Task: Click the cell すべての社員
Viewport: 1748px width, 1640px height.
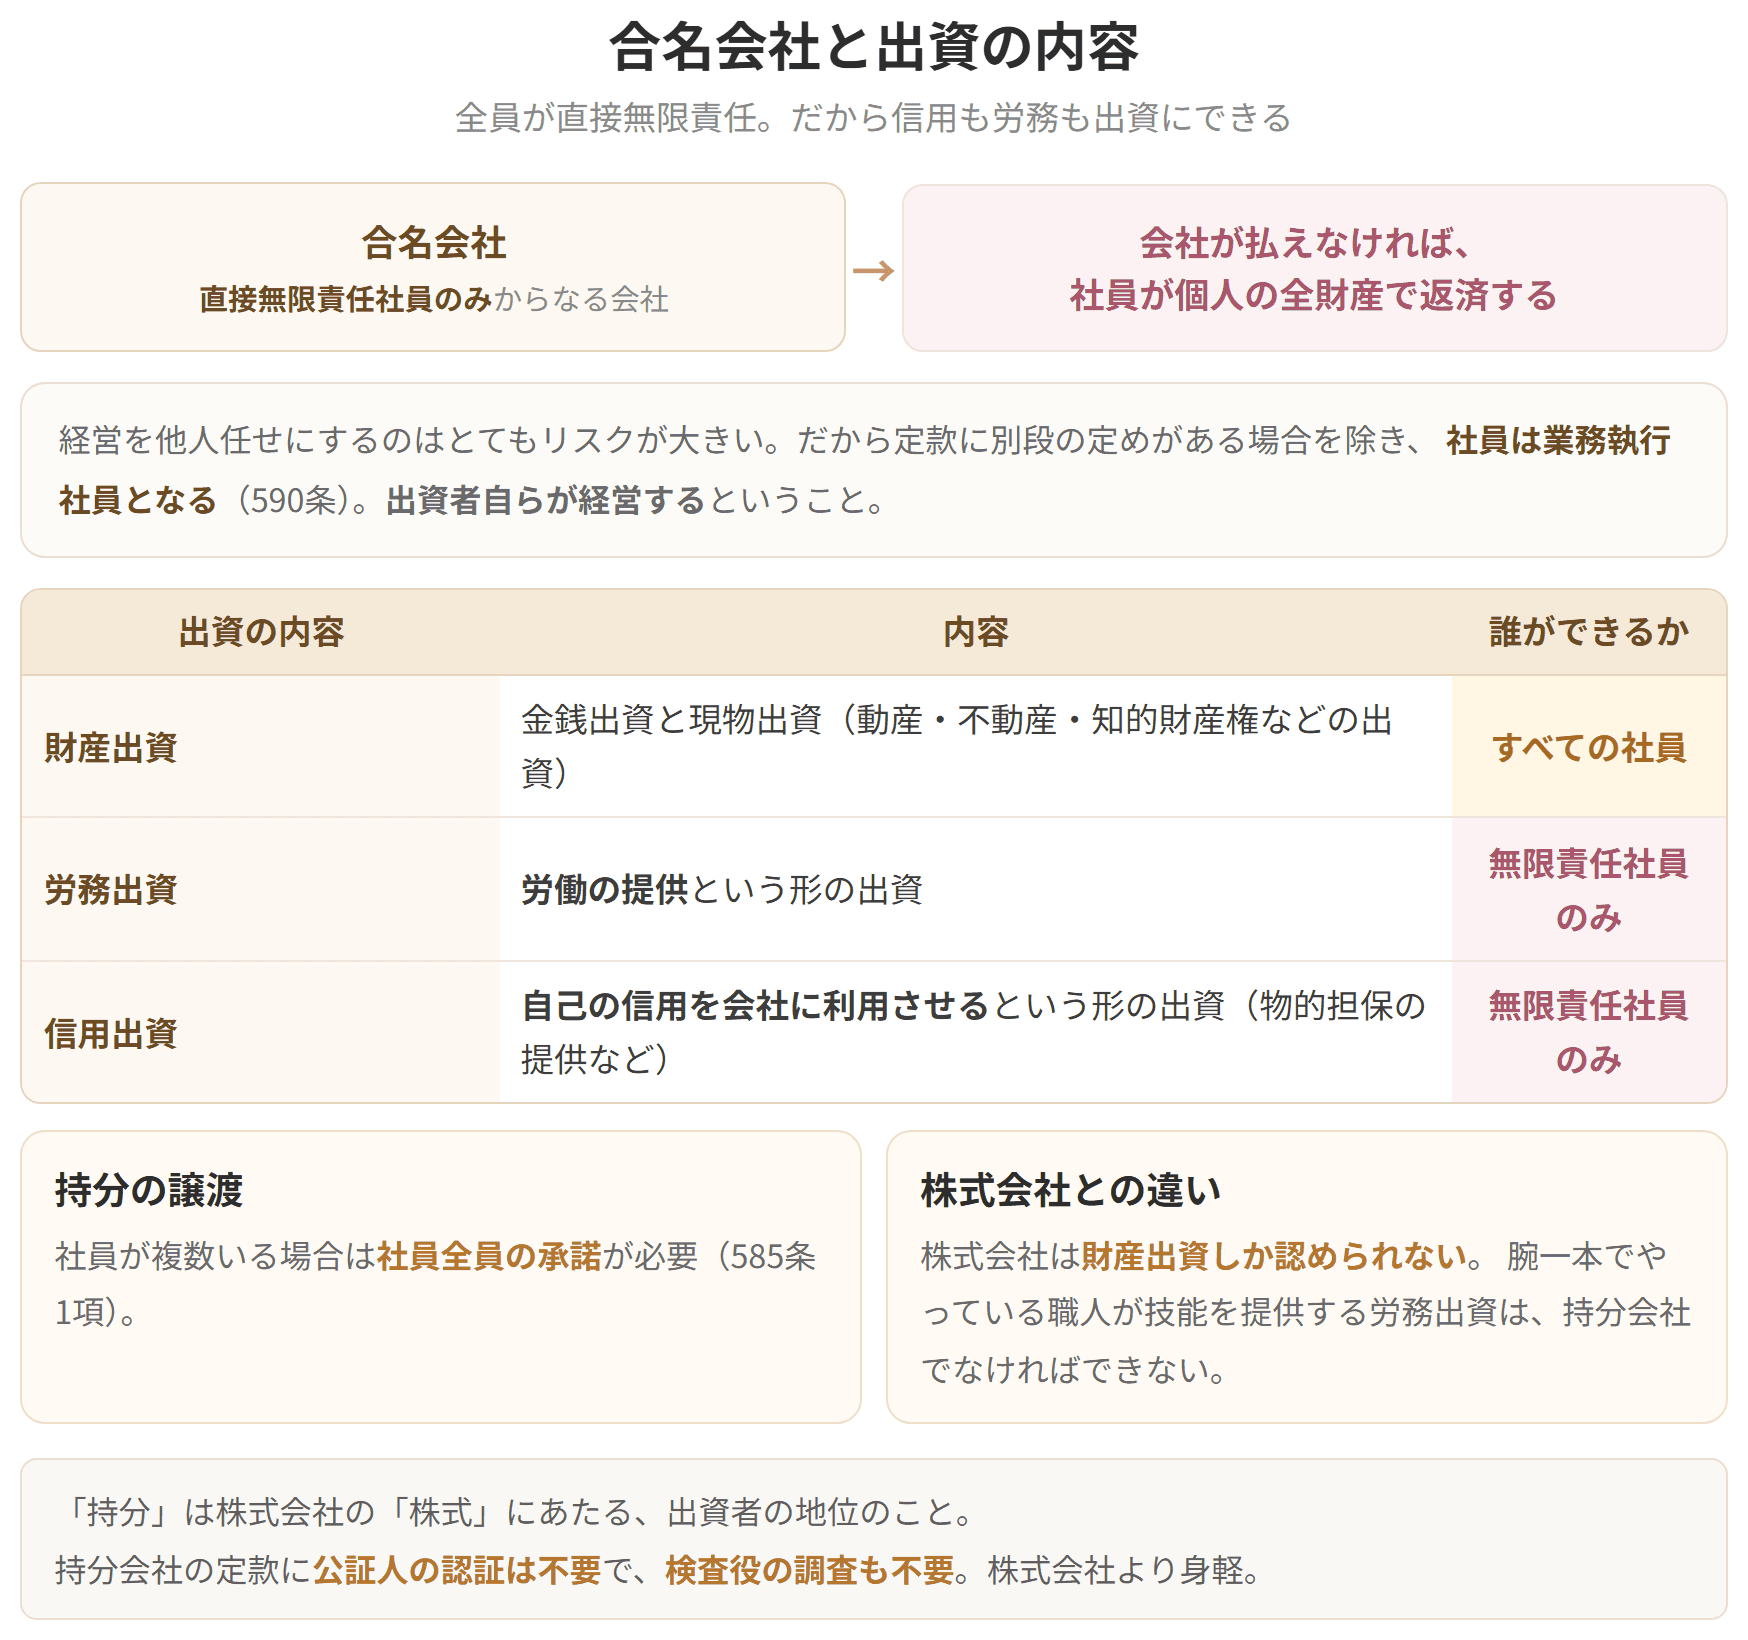Action: point(1589,747)
